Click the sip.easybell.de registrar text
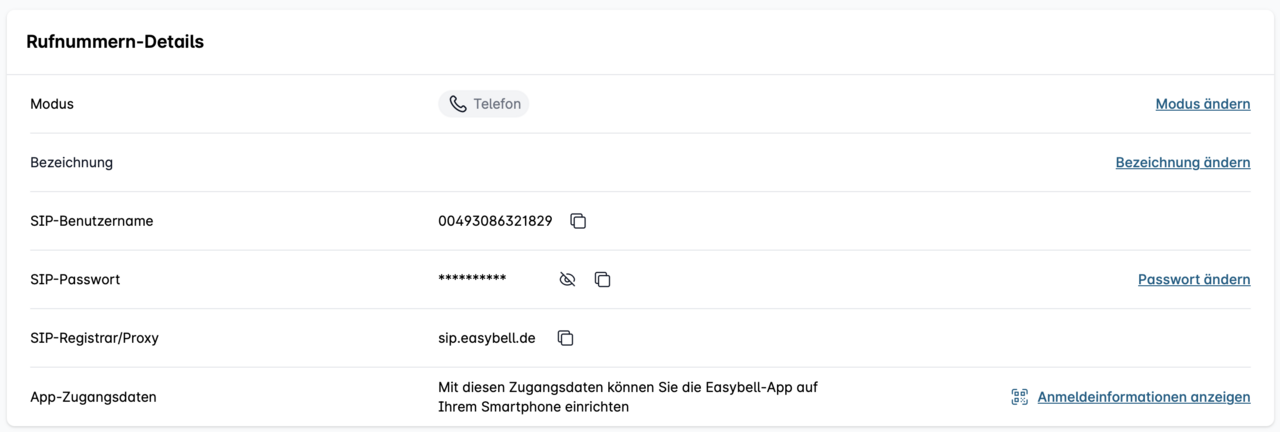The height and width of the screenshot is (432, 1280). [486, 338]
